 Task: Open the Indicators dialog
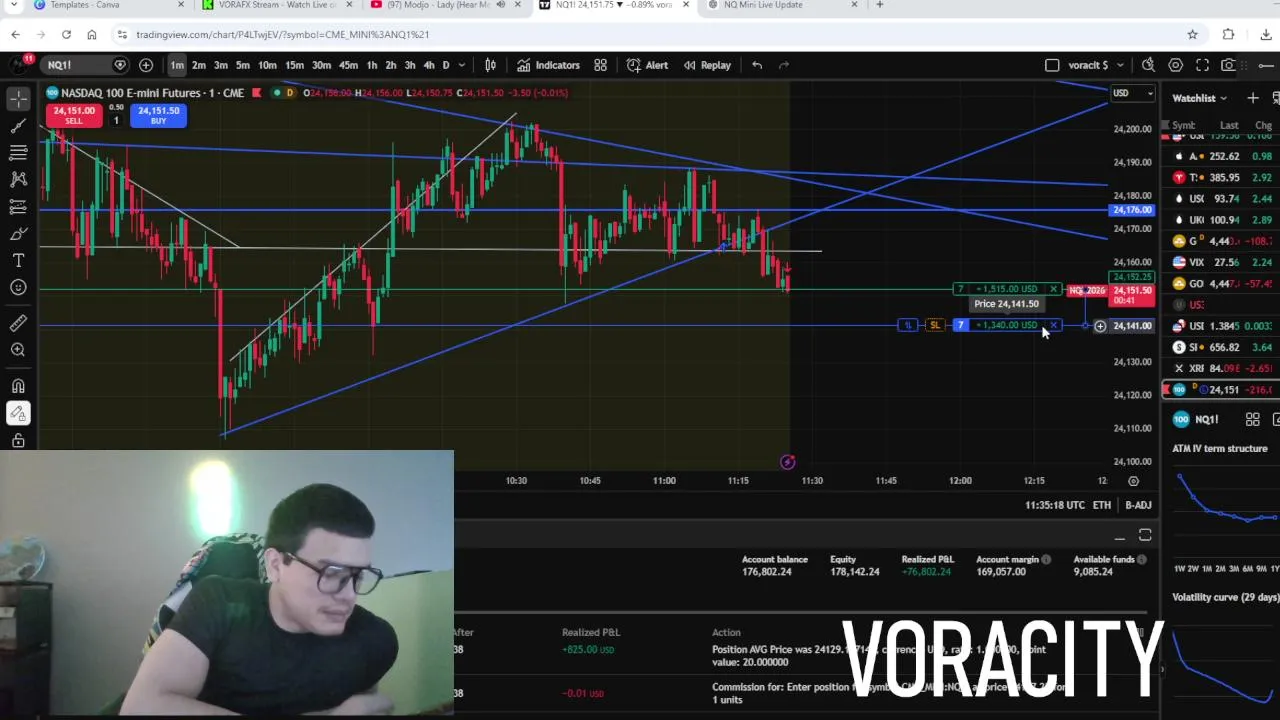tap(548, 65)
